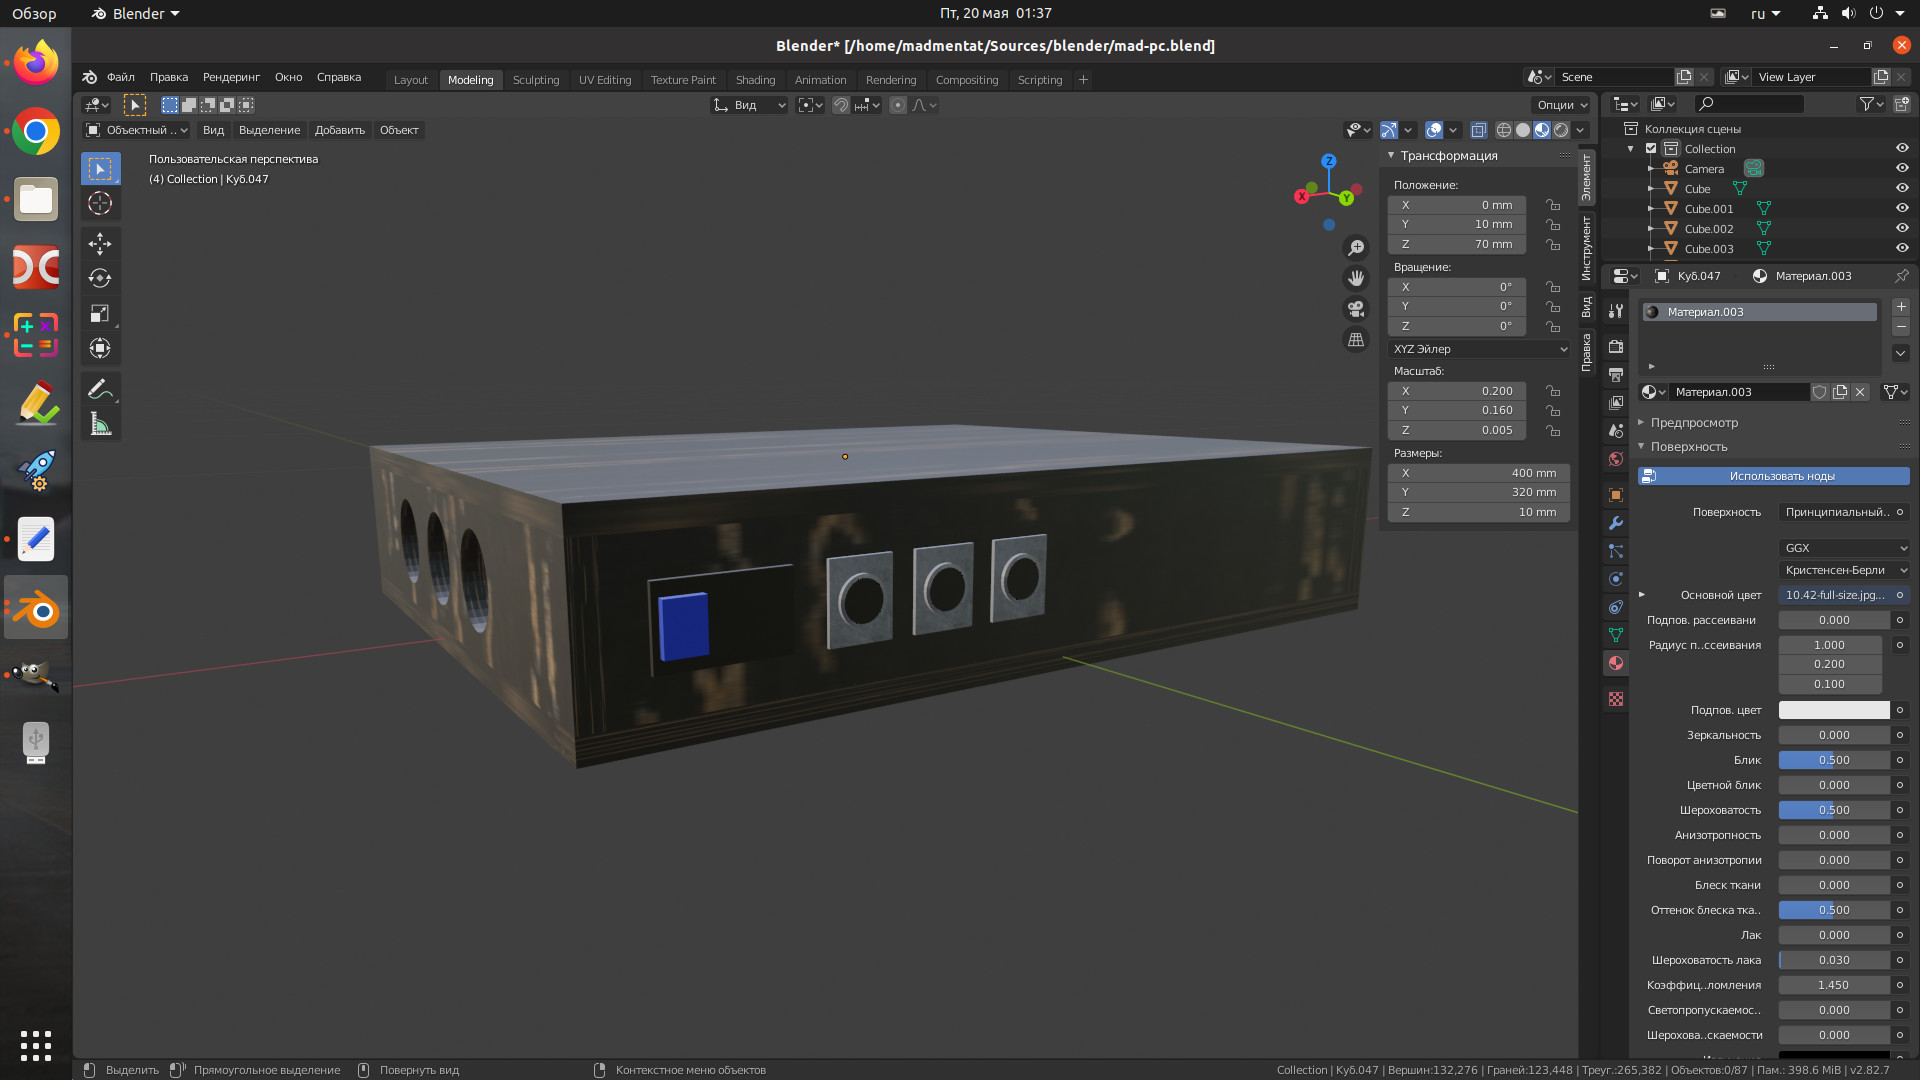Open the Object properties orange square tab
The image size is (1920, 1080).
coord(1616,495)
